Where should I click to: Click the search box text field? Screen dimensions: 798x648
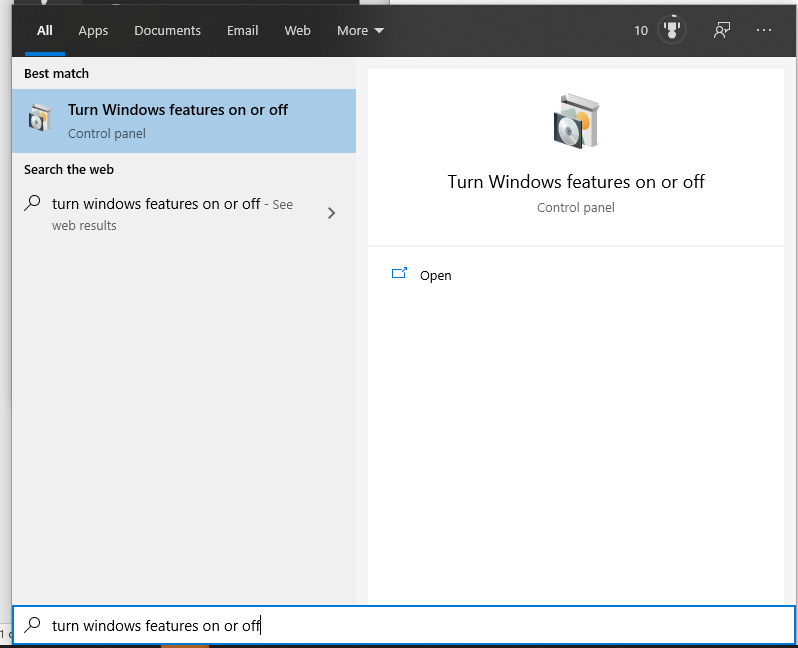pos(404,625)
